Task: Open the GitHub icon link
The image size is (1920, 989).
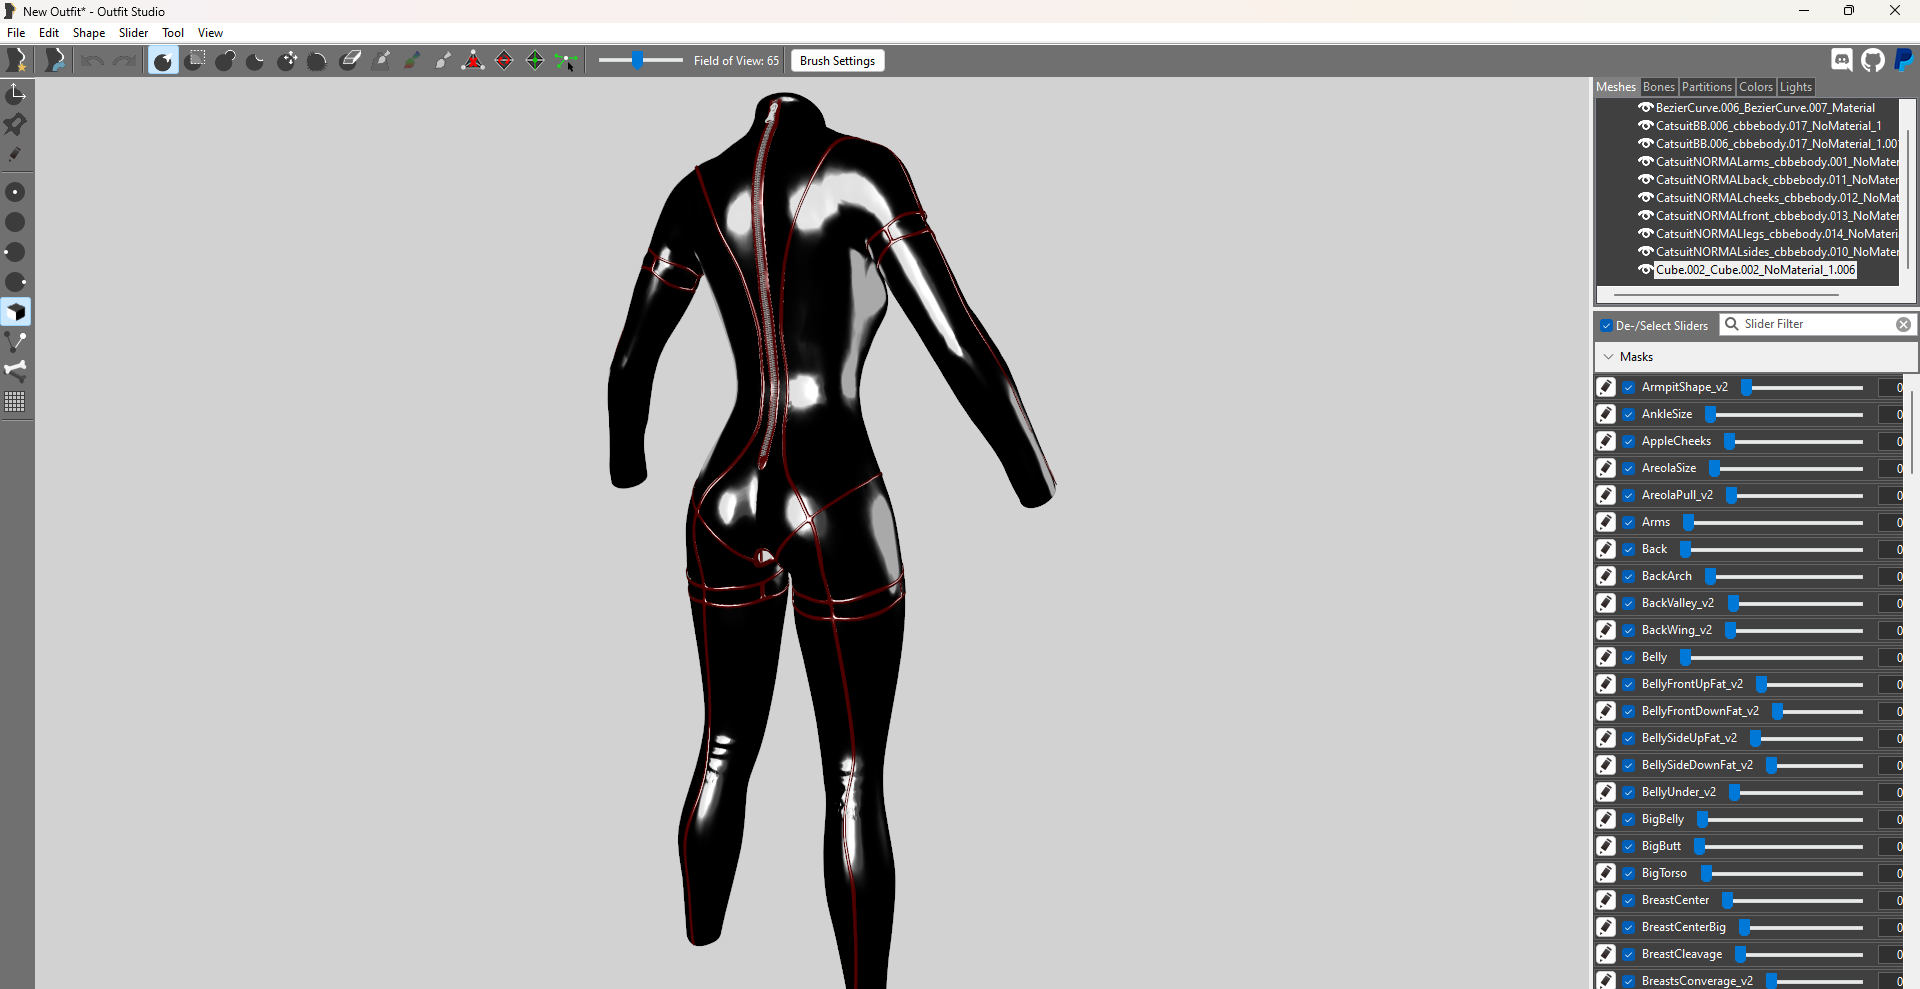Action: pos(1873,60)
